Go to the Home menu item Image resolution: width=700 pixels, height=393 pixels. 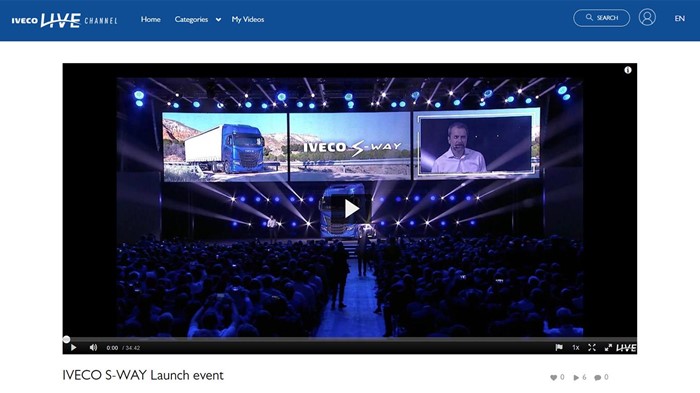tap(150, 19)
